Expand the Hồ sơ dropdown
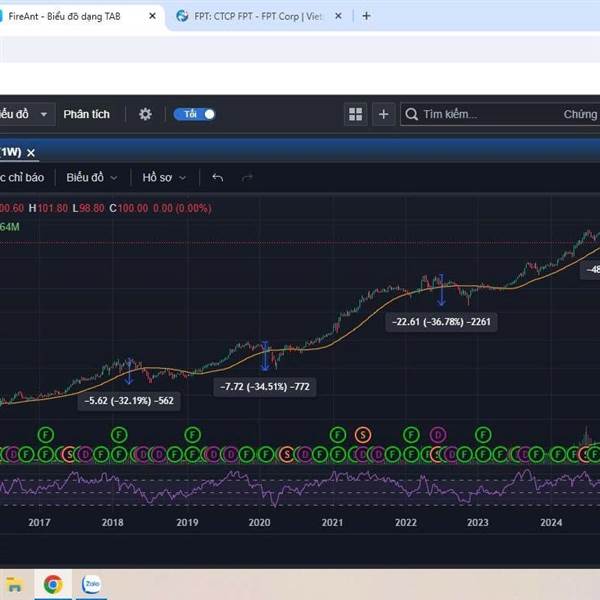 point(164,178)
